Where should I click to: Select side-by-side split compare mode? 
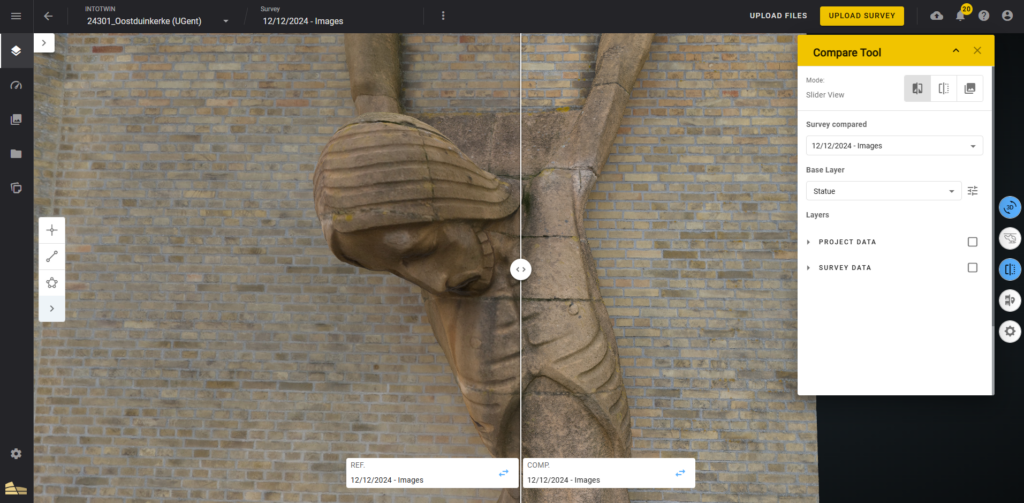coord(944,88)
